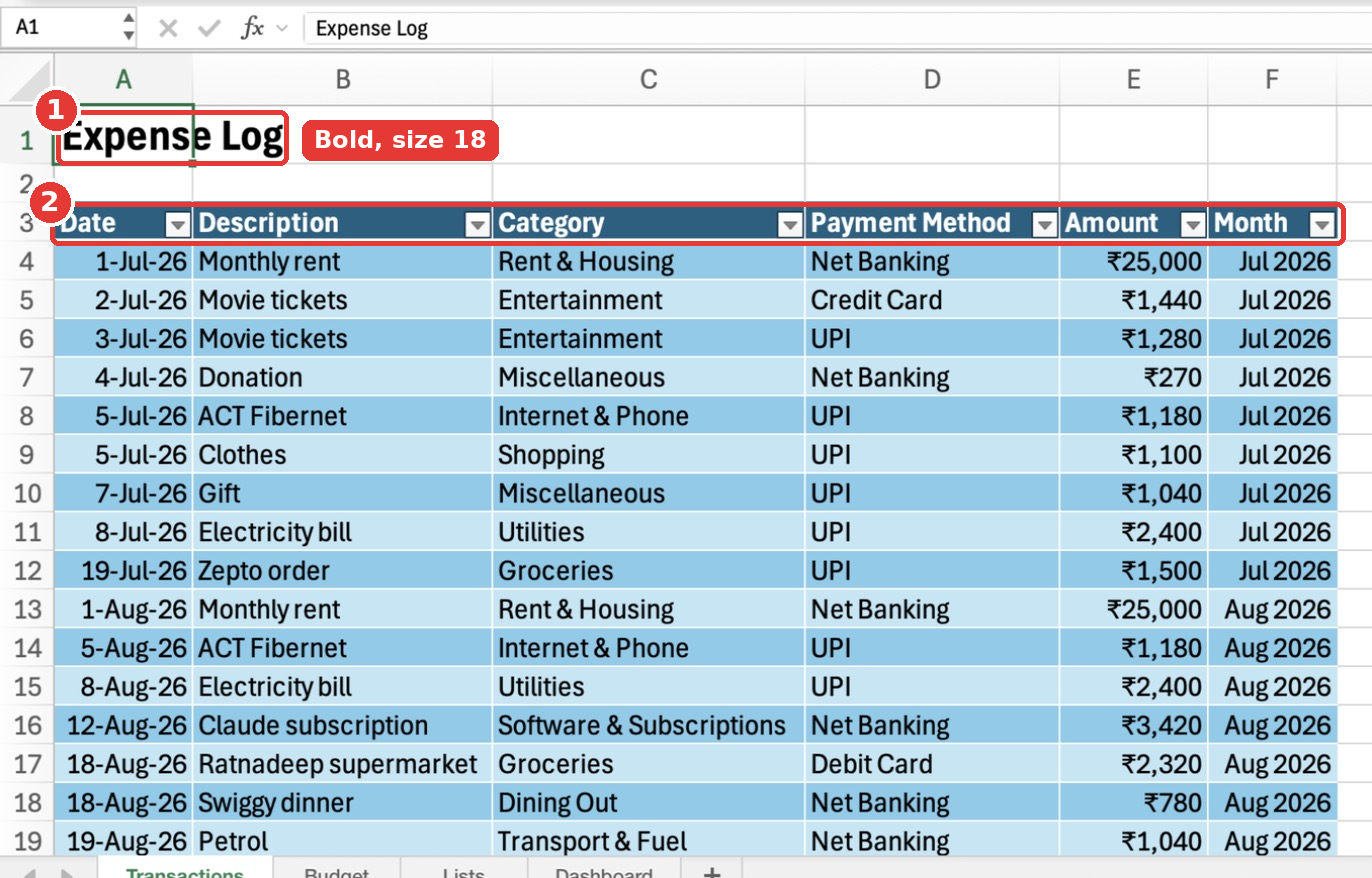Select the "Donation" description cell
The height and width of the screenshot is (878, 1372).
tap(343, 378)
